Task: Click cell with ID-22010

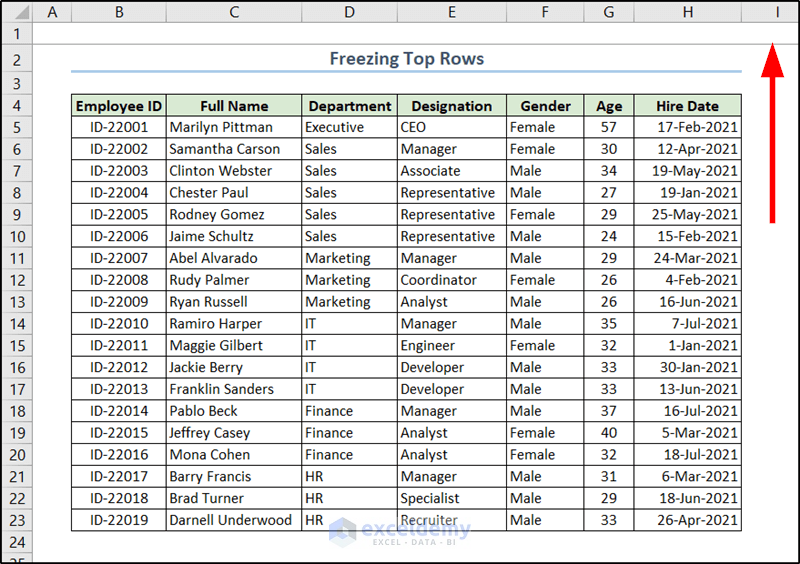Action: coord(119,324)
